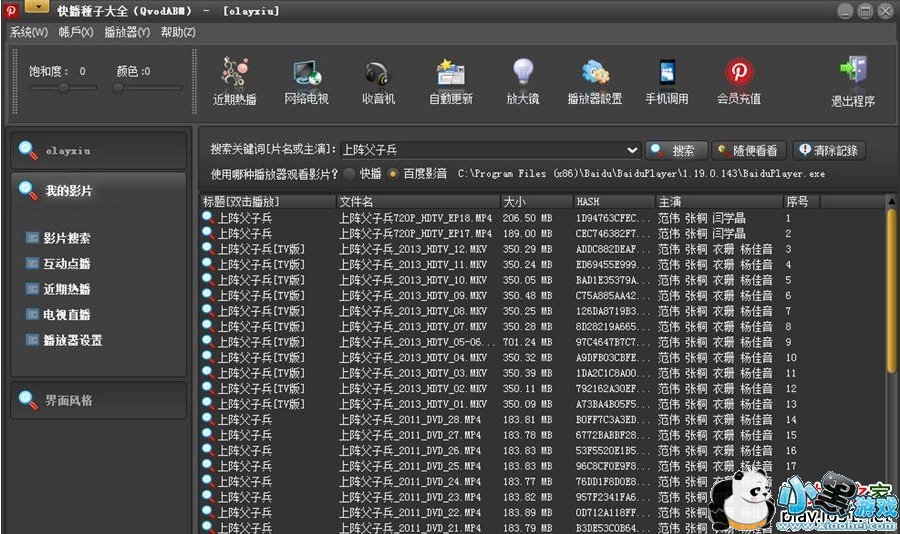Viewport: 900px width, 534px height.
Task: Open 互动点播 in the sidebar
Action: pos(67,264)
